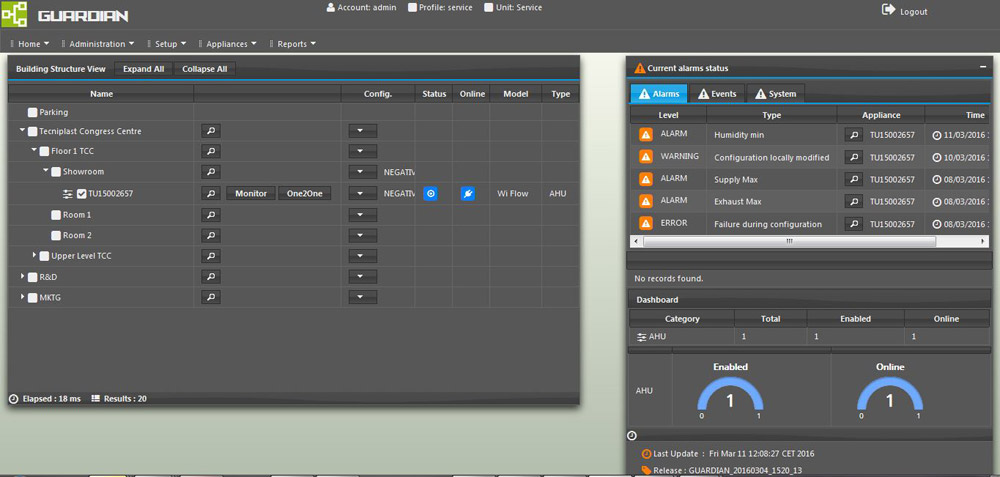Tick the Room 1 checkbox
This screenshot has width=1000, height=477.
[57, 215]
